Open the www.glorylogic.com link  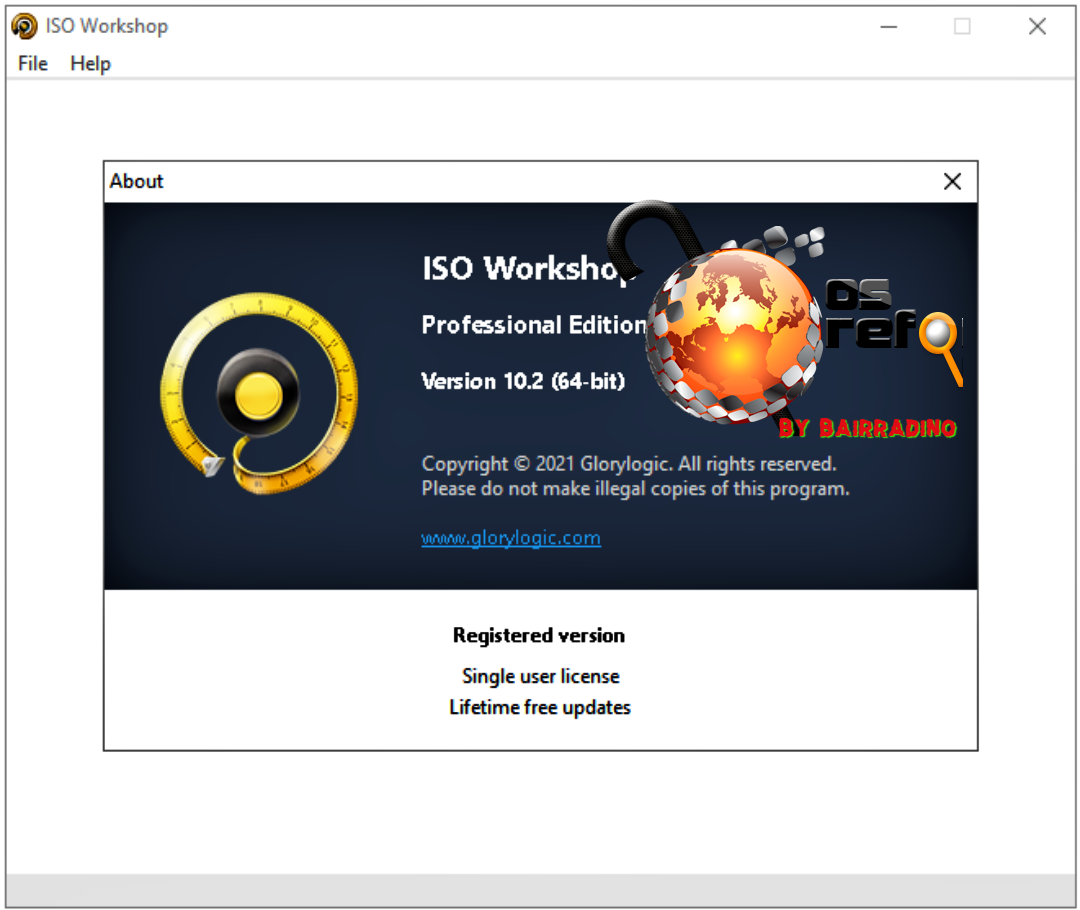tap(510, 537)
